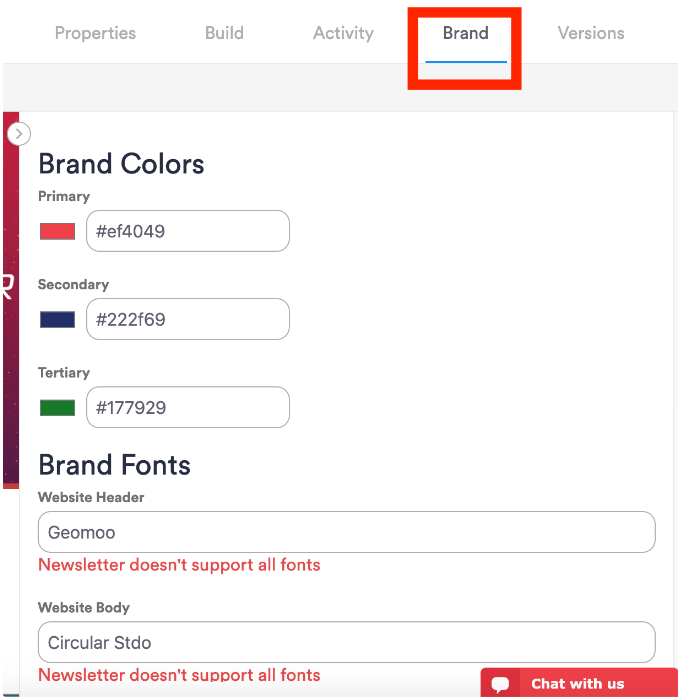Expand the collapsed side panel arrow

19,133
